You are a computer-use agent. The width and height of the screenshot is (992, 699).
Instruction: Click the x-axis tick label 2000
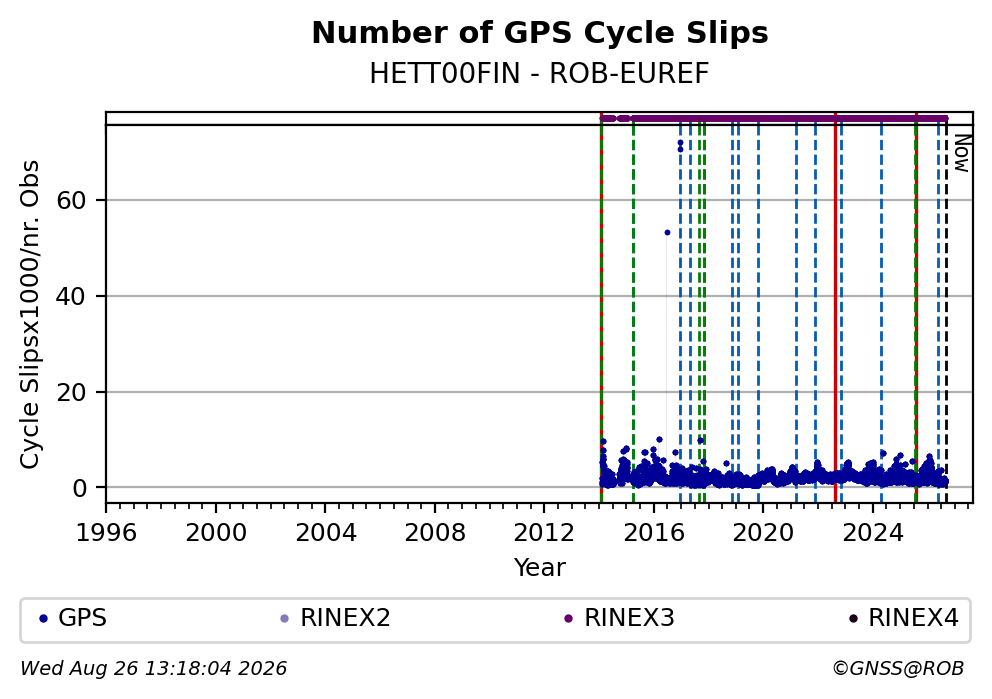[216, 533]
